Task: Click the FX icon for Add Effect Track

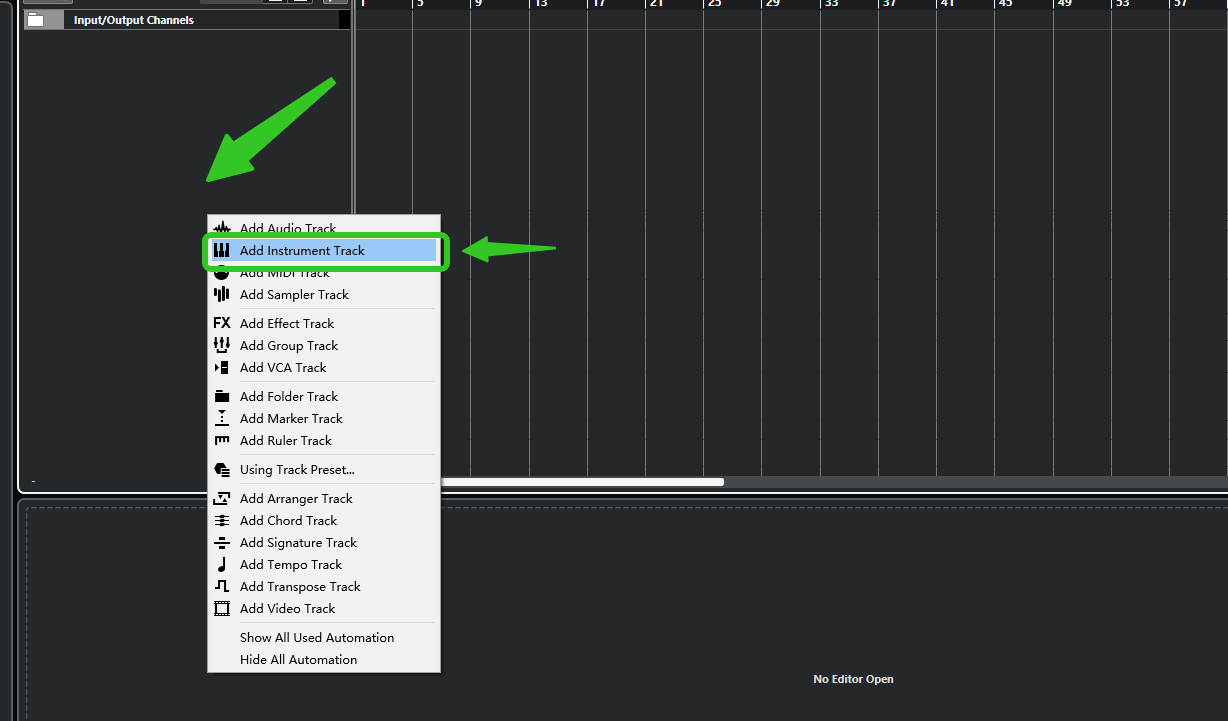Action: [222, 324]
